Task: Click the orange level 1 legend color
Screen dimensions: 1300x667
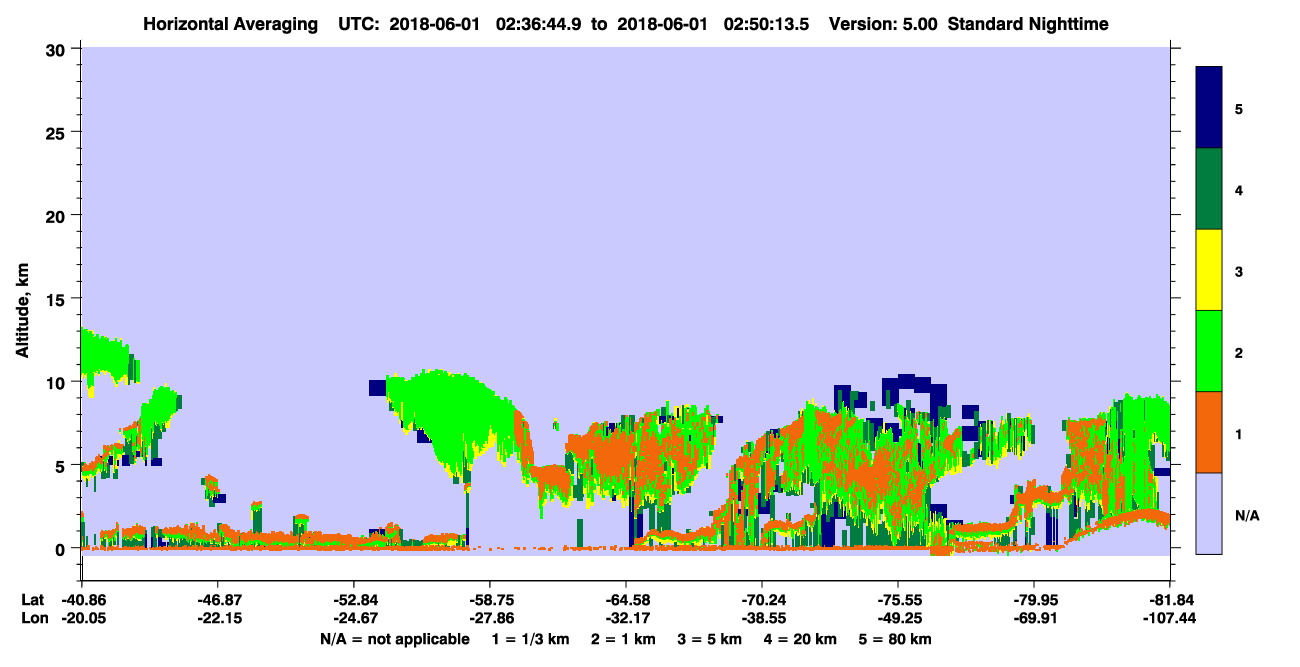Action: [1209, 432]
